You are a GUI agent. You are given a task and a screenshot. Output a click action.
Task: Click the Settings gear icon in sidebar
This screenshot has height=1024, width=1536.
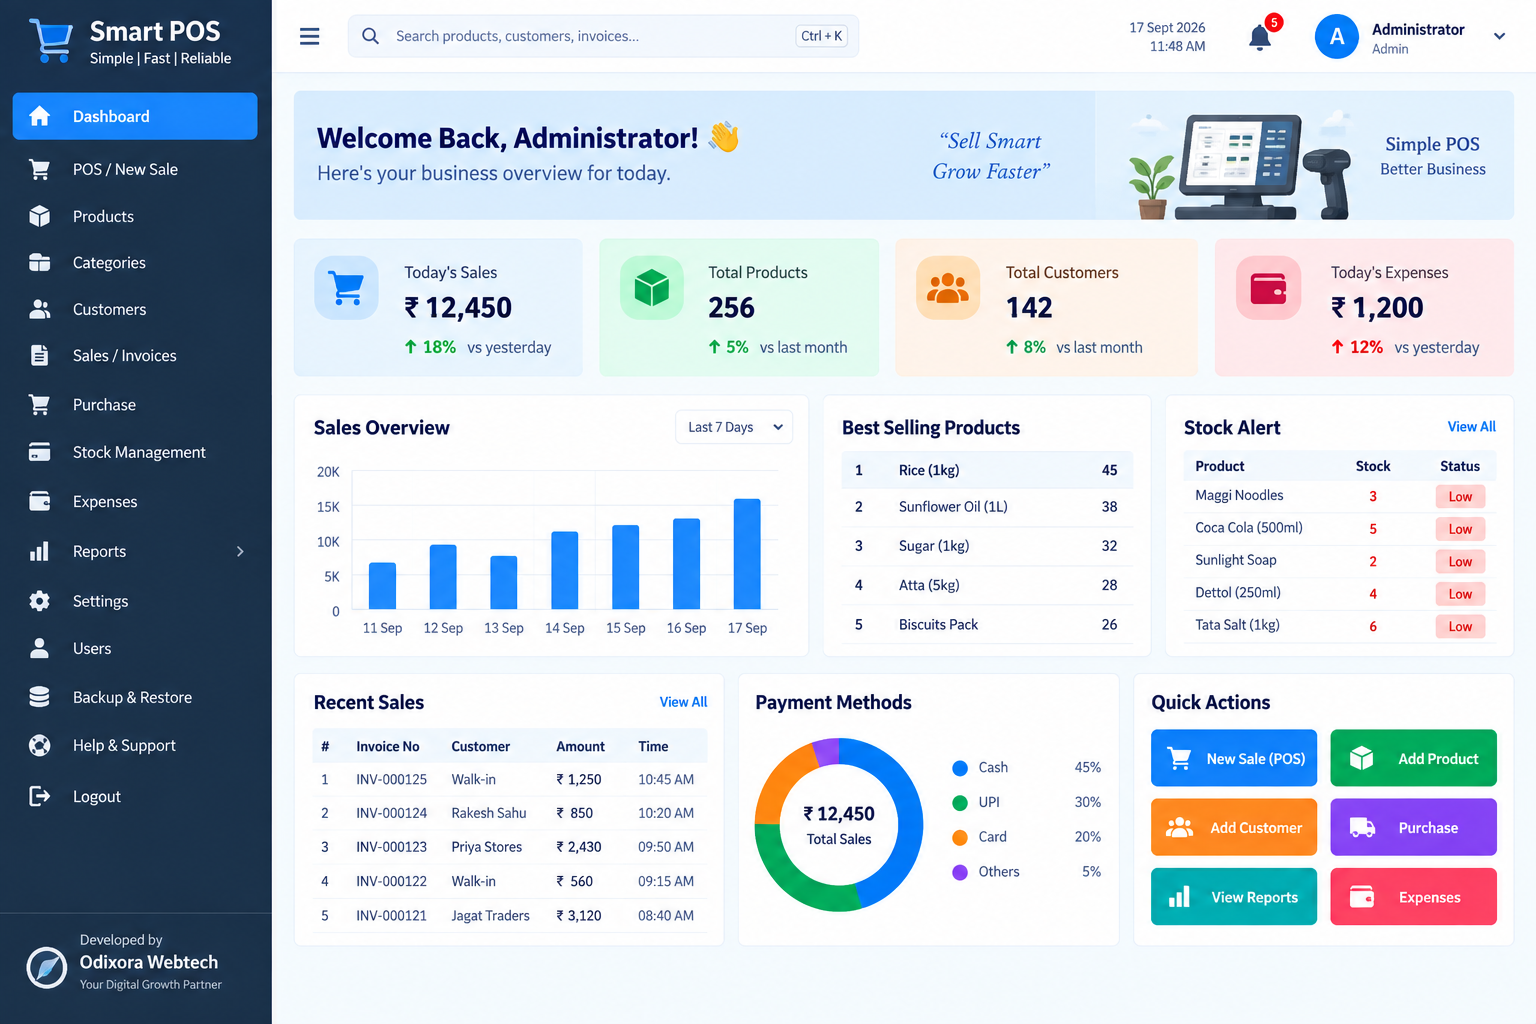[x=40, y=601]
